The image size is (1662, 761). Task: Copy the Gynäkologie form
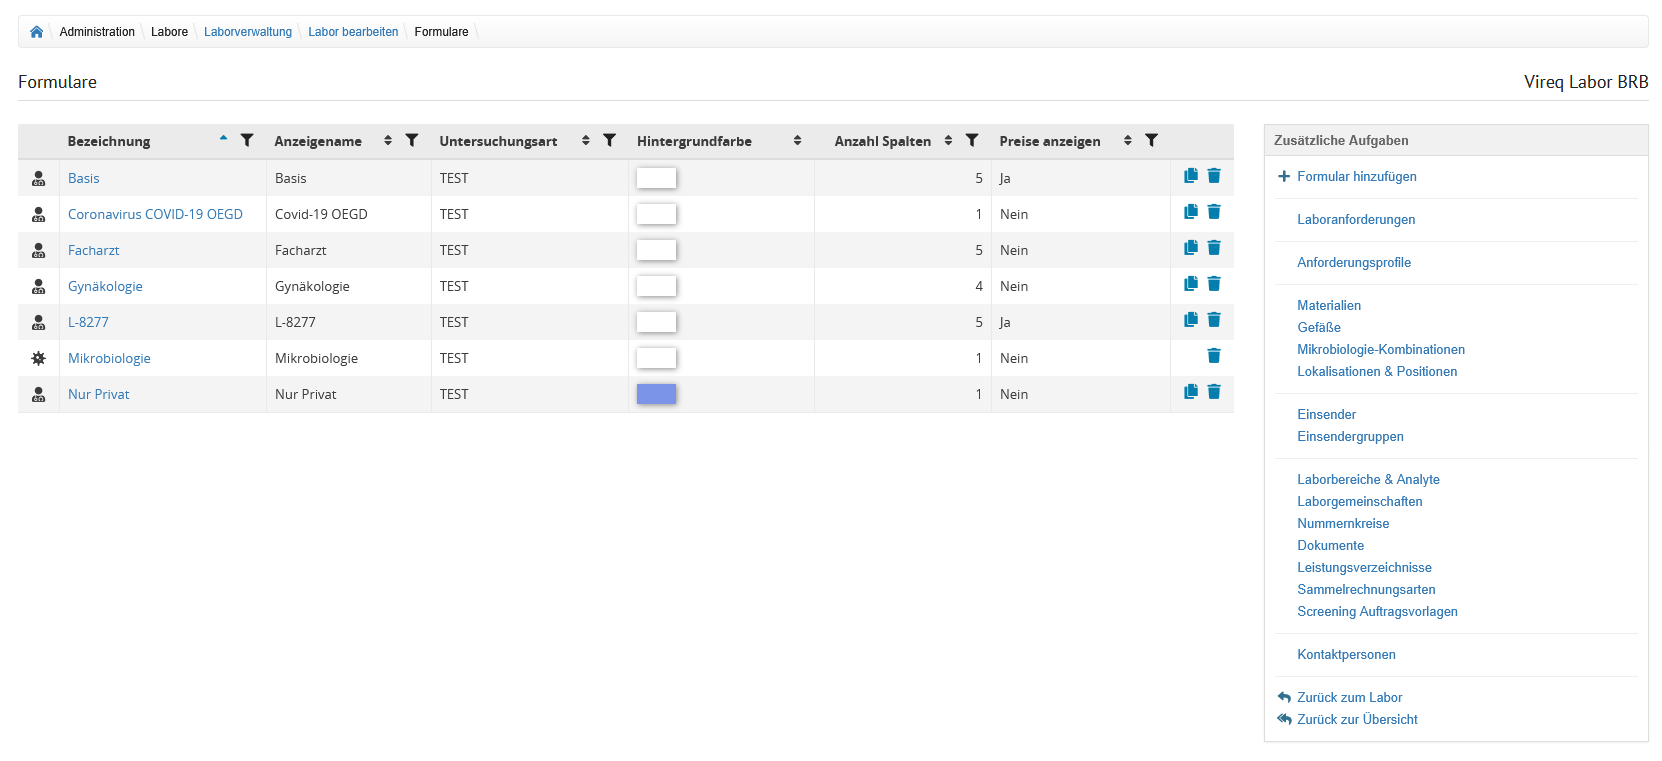(1190, 284)
